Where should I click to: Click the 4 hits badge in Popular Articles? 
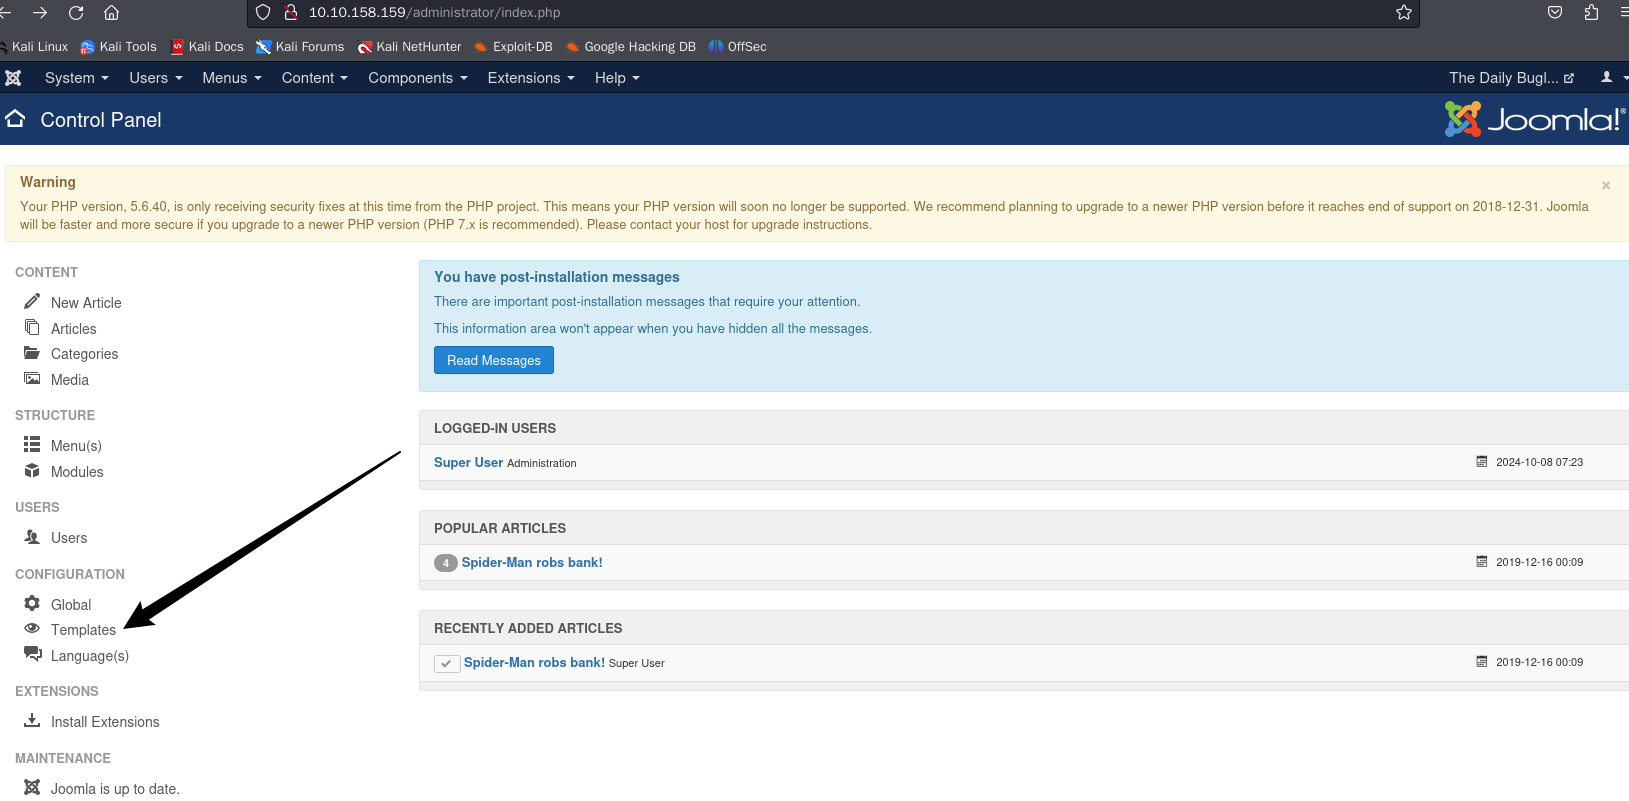(446, 563)
